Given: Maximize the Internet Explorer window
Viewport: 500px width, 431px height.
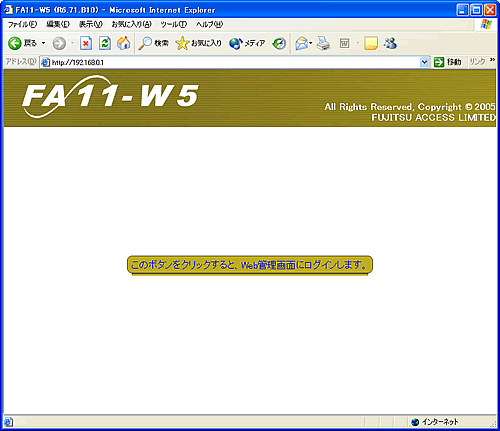Looking at the screenshot, I should coord(476,10).
